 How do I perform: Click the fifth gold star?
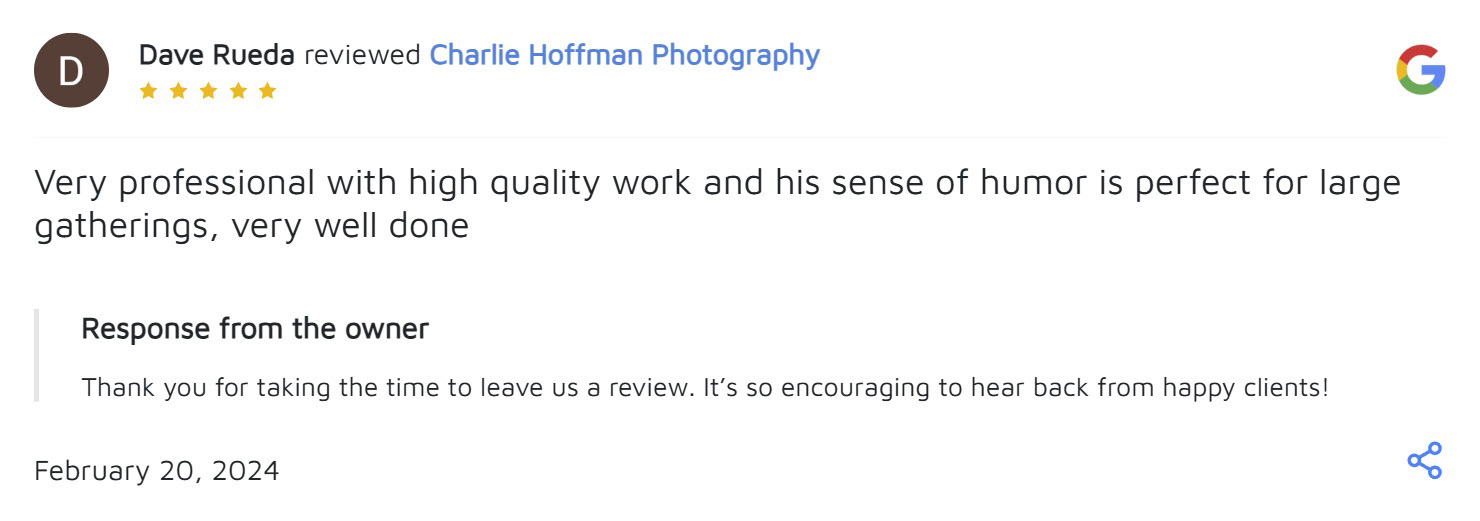(x=267, y=91)
